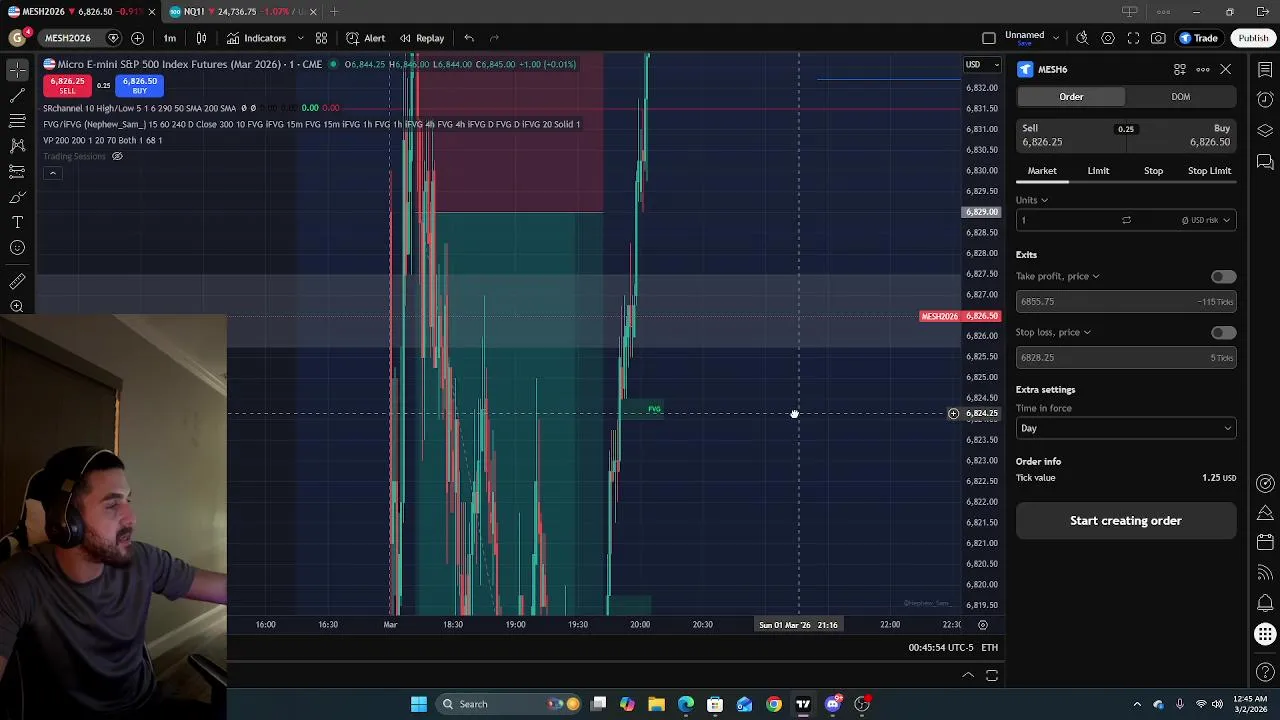Click the Start creating order button

tap(1126, 521)
